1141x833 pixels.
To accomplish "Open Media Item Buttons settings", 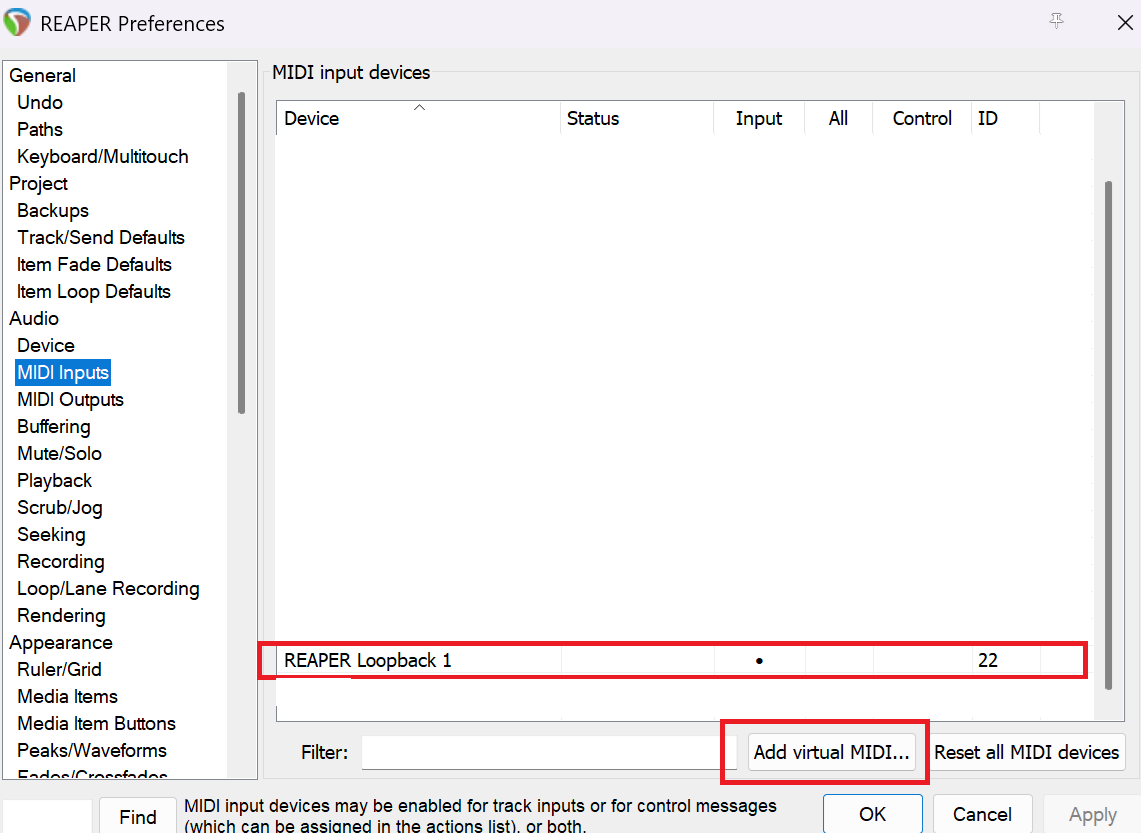I will [97, 723].
